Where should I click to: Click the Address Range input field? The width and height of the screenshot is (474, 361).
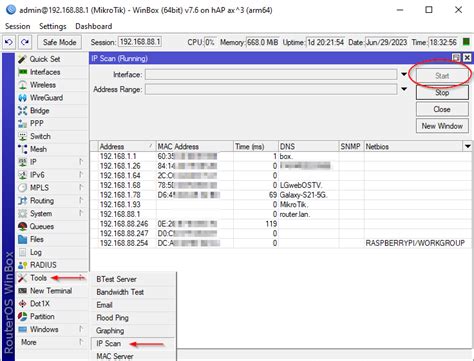(x=271, y=89)
